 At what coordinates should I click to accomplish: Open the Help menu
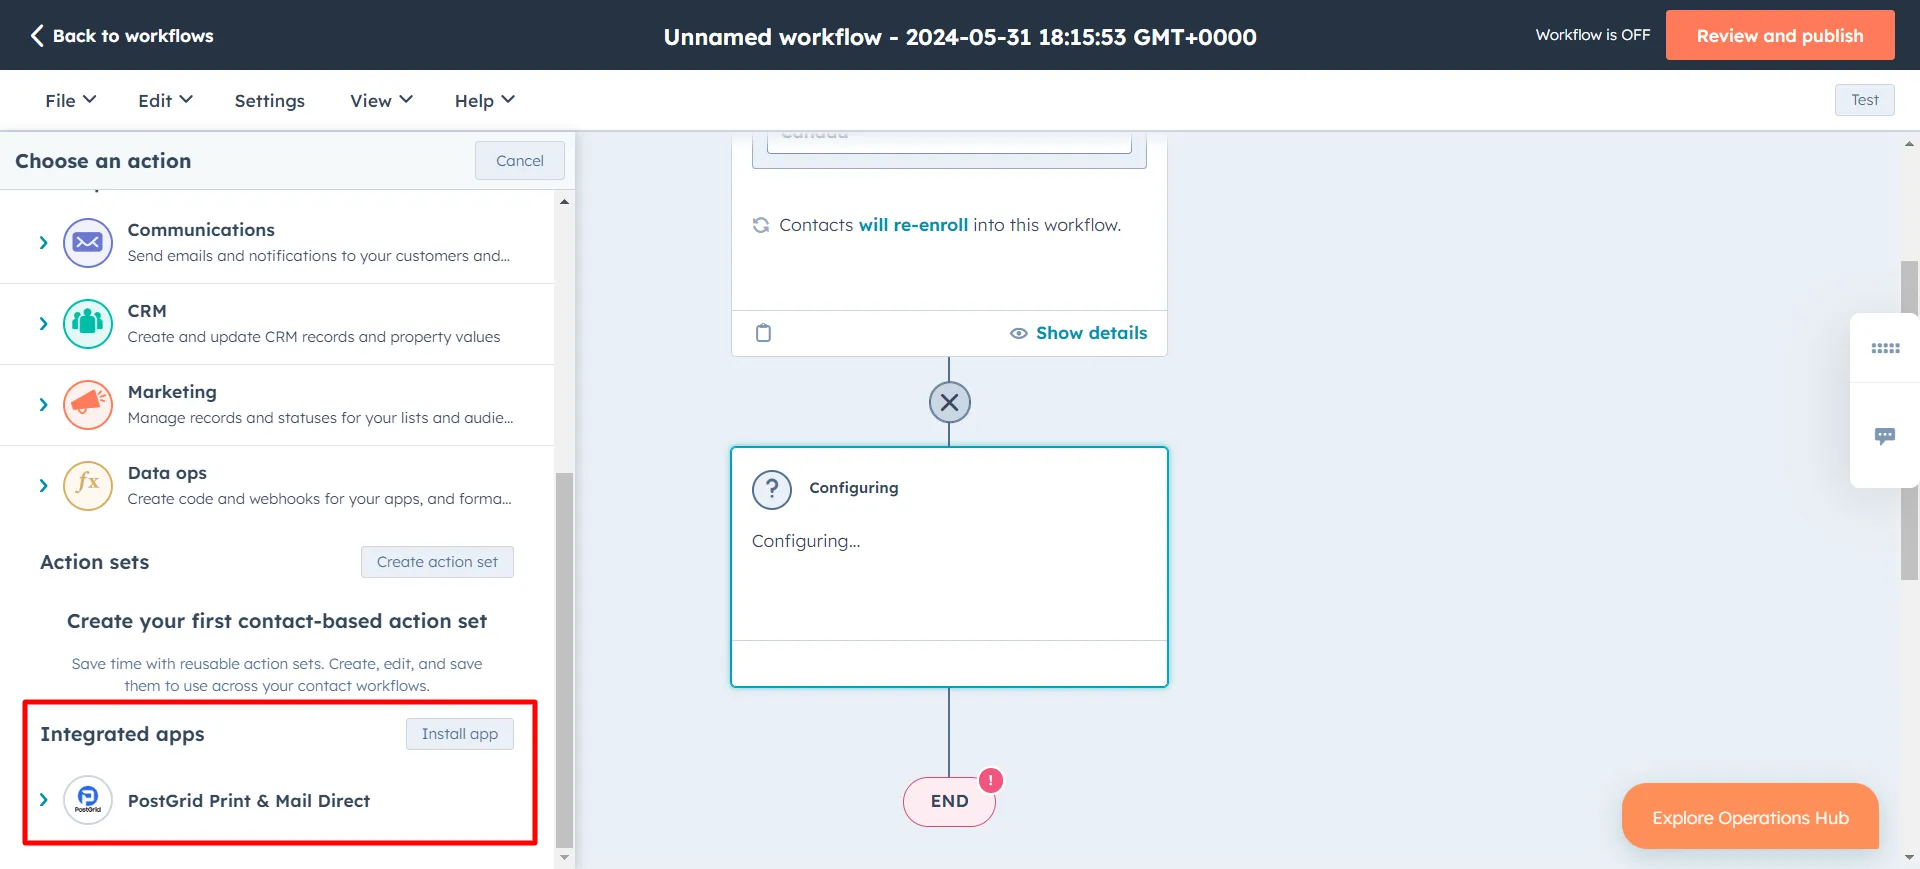[484, 100]
